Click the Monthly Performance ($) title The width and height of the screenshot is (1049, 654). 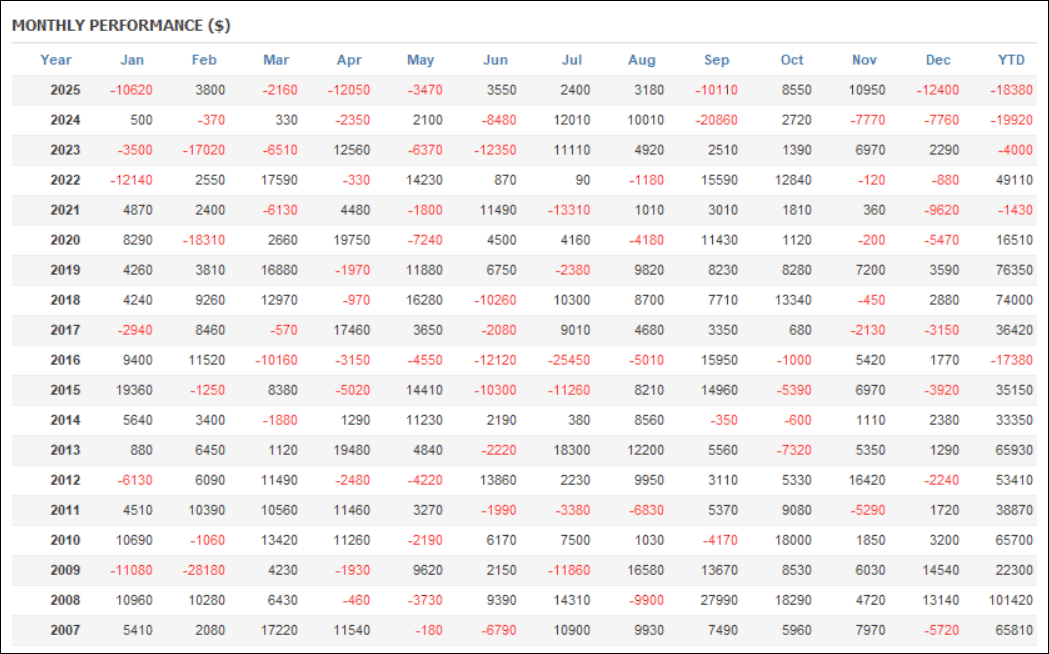tap(121, 25)
